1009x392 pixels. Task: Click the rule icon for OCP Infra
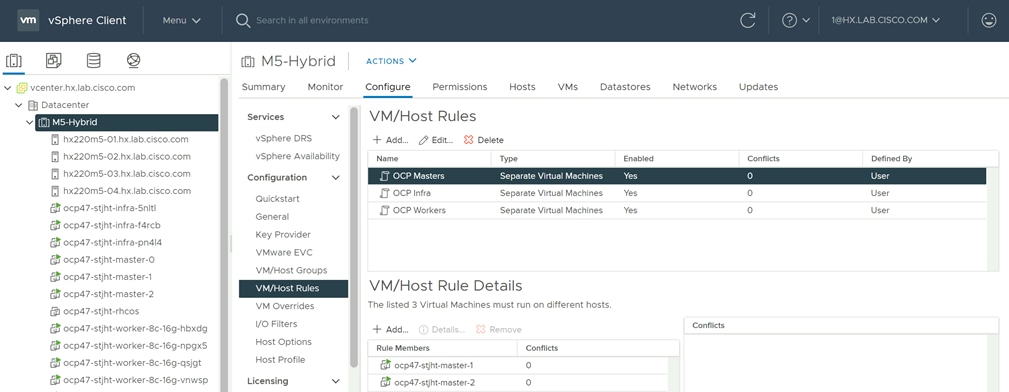pyautogui.click(x=384, y=193)
